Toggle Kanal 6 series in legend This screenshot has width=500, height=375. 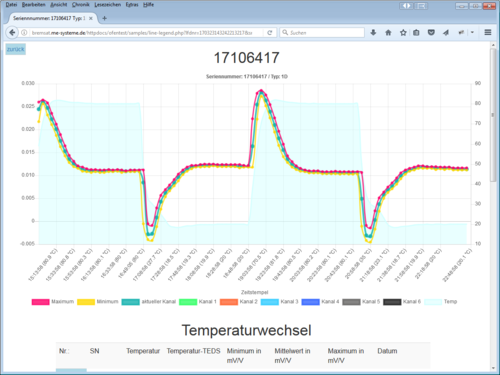(402, 302)
